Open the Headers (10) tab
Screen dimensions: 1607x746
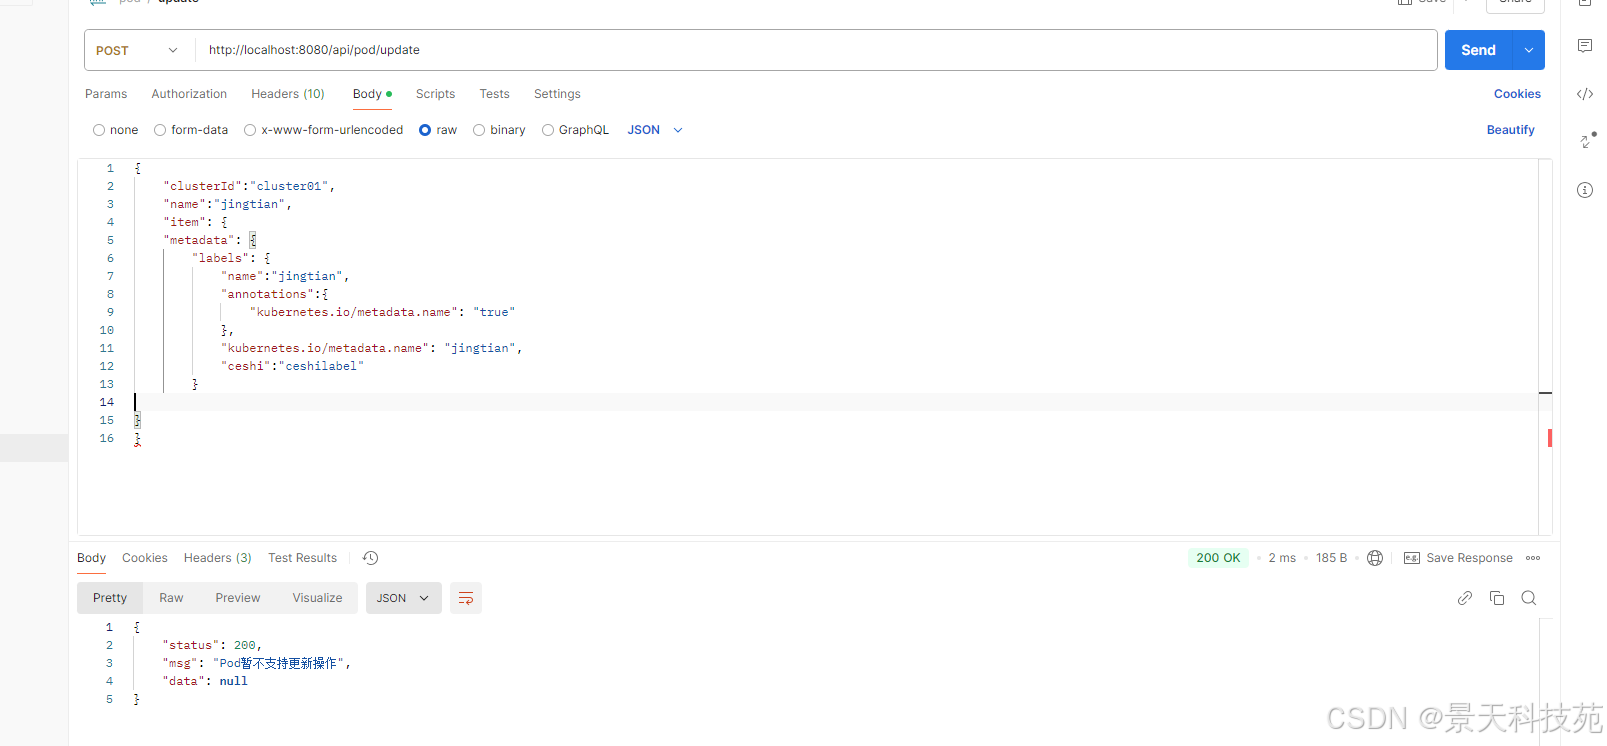(288, 94)
